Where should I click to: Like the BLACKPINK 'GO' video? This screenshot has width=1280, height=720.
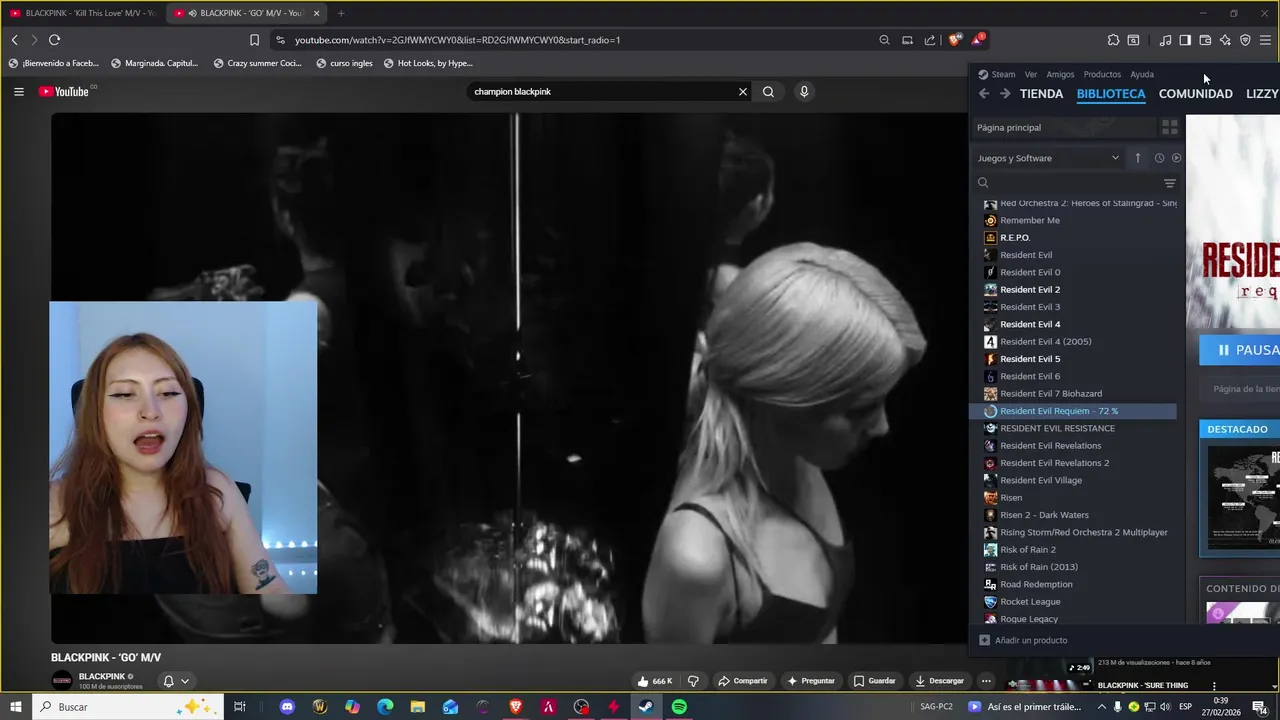[654, 681]
